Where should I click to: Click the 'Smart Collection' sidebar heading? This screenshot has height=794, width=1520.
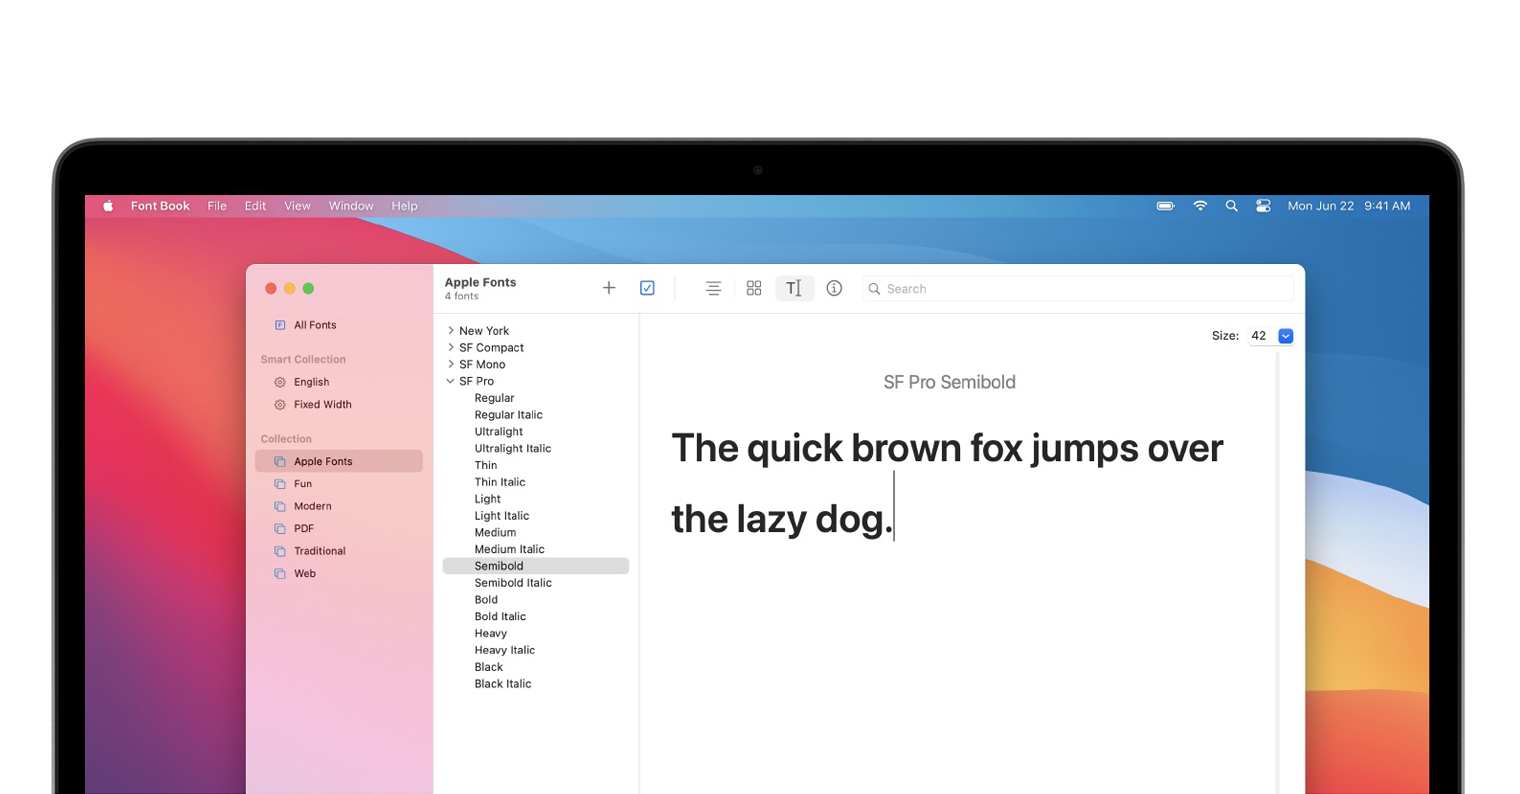coord(303,359)
